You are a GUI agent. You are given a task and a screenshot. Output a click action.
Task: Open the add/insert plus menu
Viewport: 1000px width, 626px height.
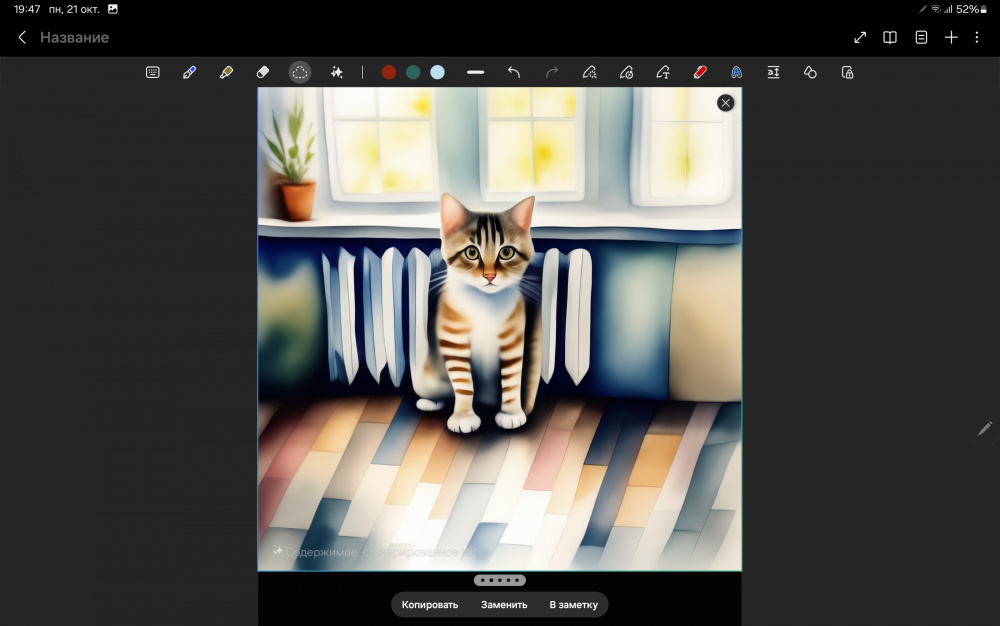point(951,37)
